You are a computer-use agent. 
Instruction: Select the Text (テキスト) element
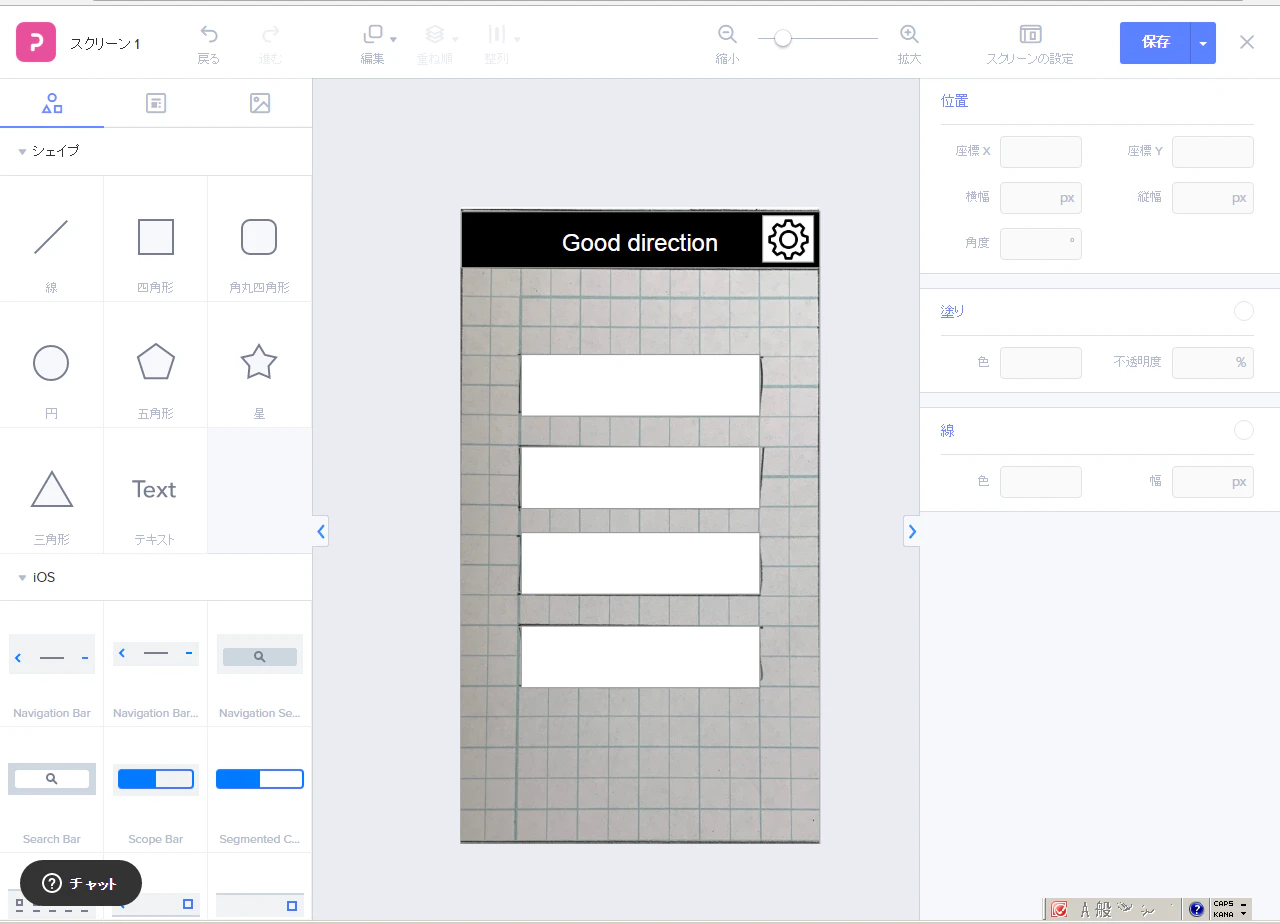tap(154, 489)
